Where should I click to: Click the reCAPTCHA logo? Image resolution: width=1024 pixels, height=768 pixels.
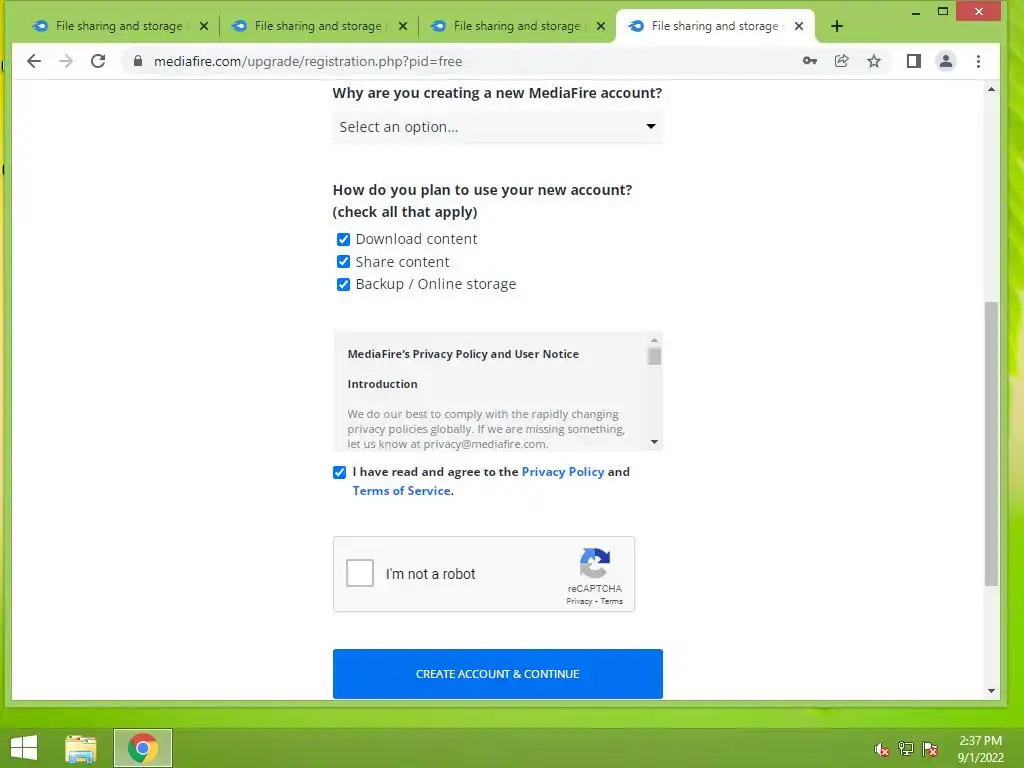click(x=594, y=563)
